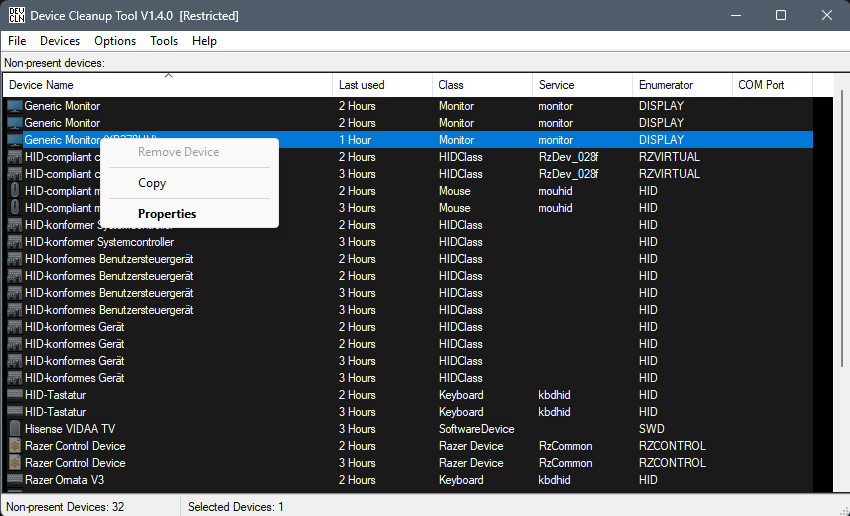The image size is (850, 516).
Task: Open the File menu
Action: coord(17,41)
